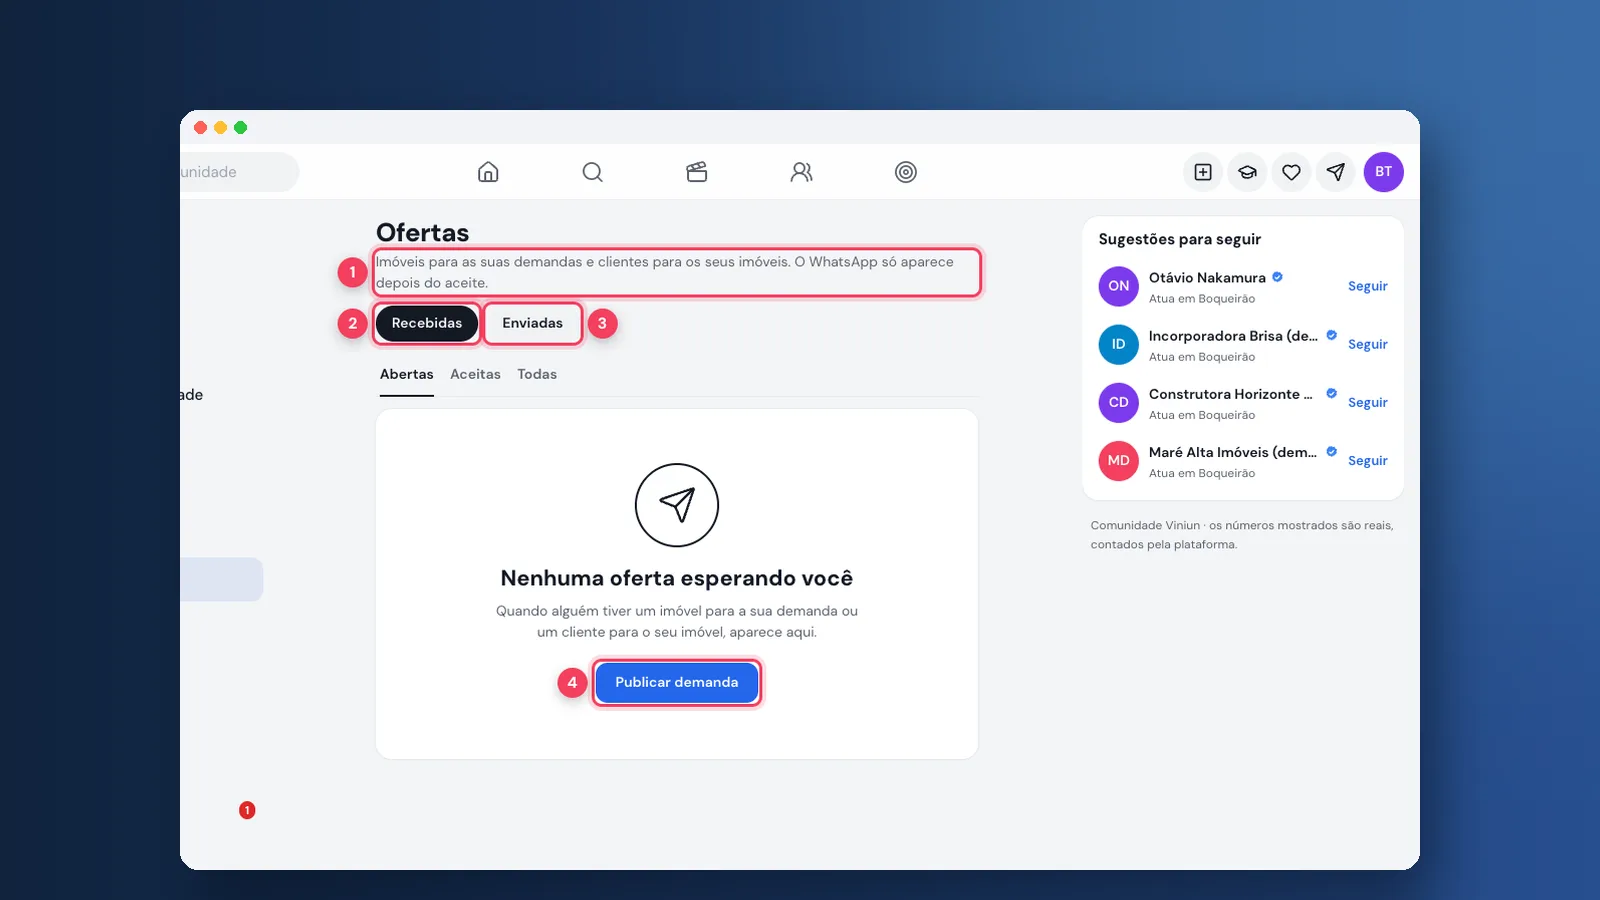The image size is (1600, 900).
Task: Open the home icon in top navigation
Action: click(488, 172)
